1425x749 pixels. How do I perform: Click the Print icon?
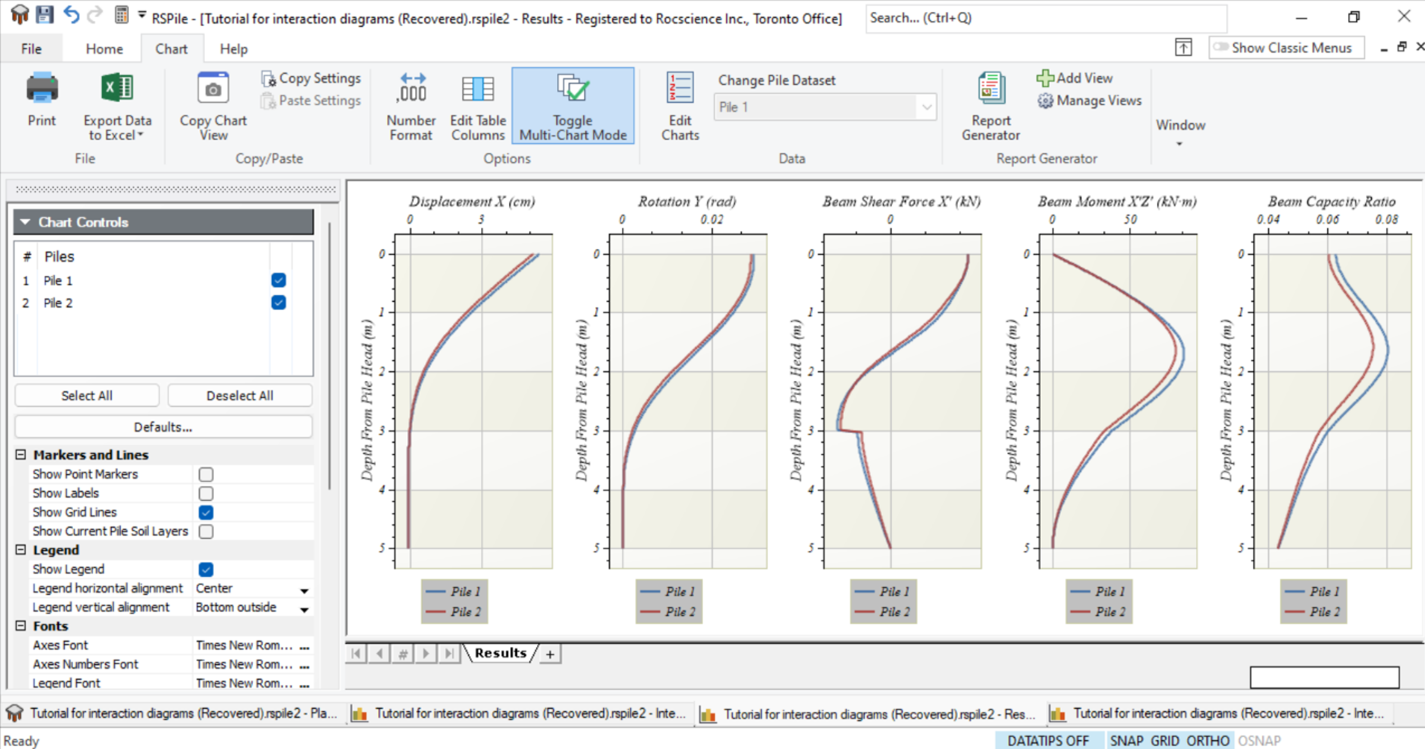(x=42, y=88)
